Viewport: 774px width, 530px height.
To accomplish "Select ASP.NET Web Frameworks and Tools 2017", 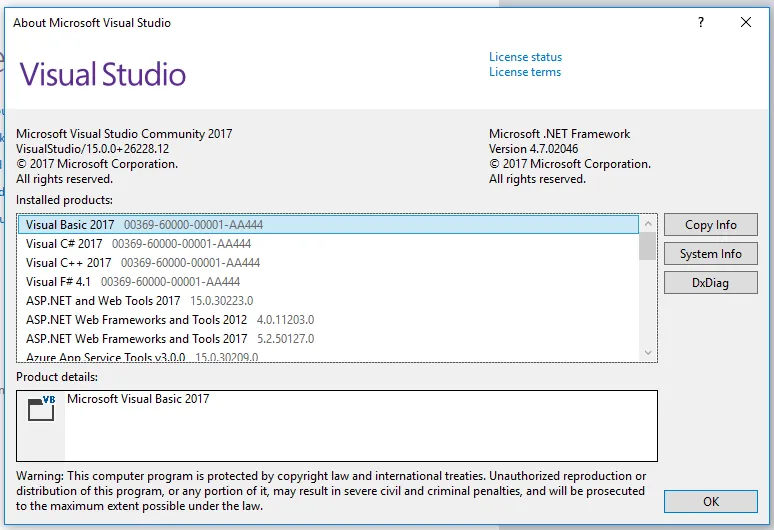I will (328, 339).
